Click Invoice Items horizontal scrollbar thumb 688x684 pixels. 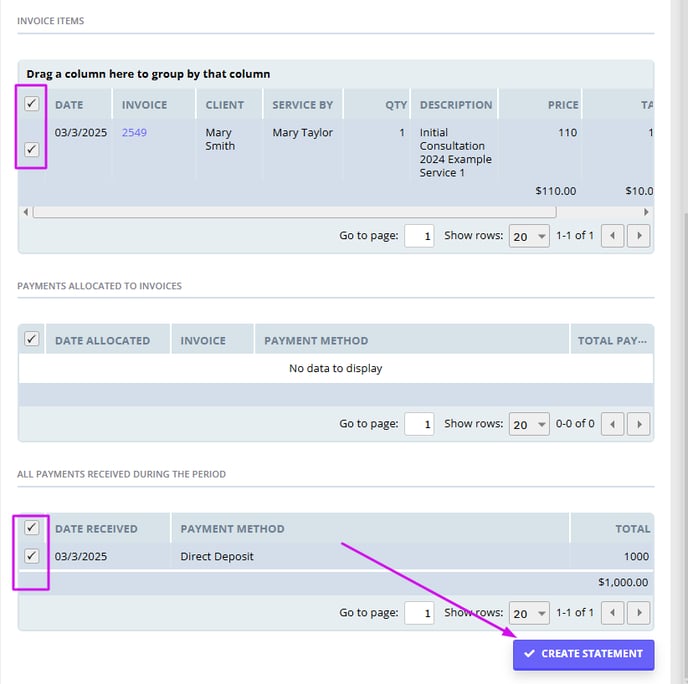coord(295,212)
